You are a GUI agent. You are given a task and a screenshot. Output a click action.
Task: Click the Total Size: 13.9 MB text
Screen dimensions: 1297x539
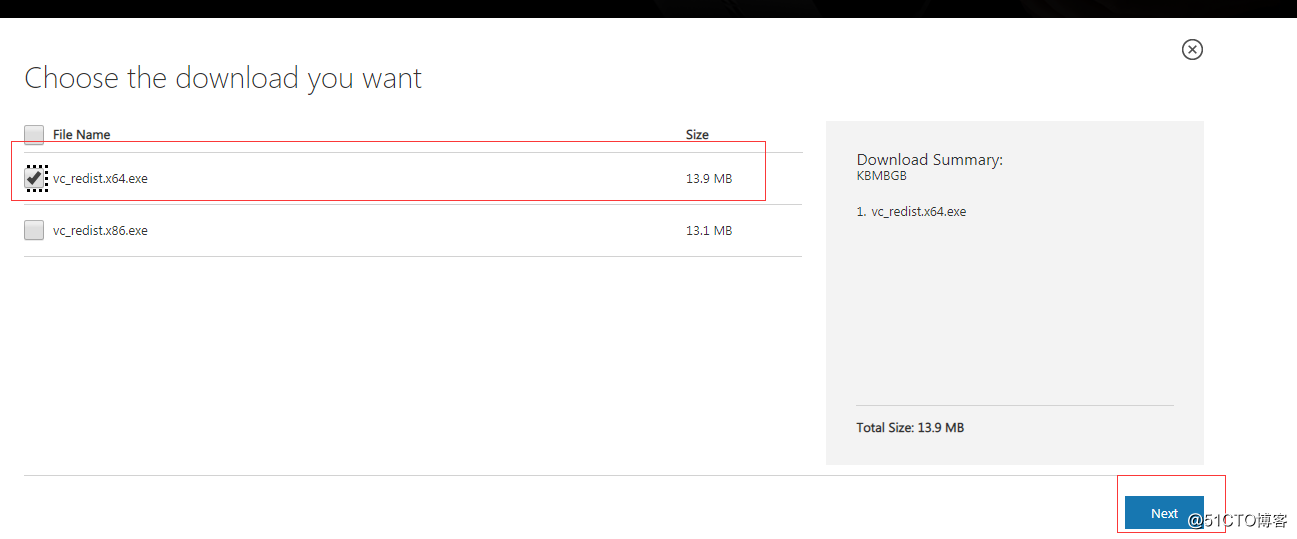910,428
